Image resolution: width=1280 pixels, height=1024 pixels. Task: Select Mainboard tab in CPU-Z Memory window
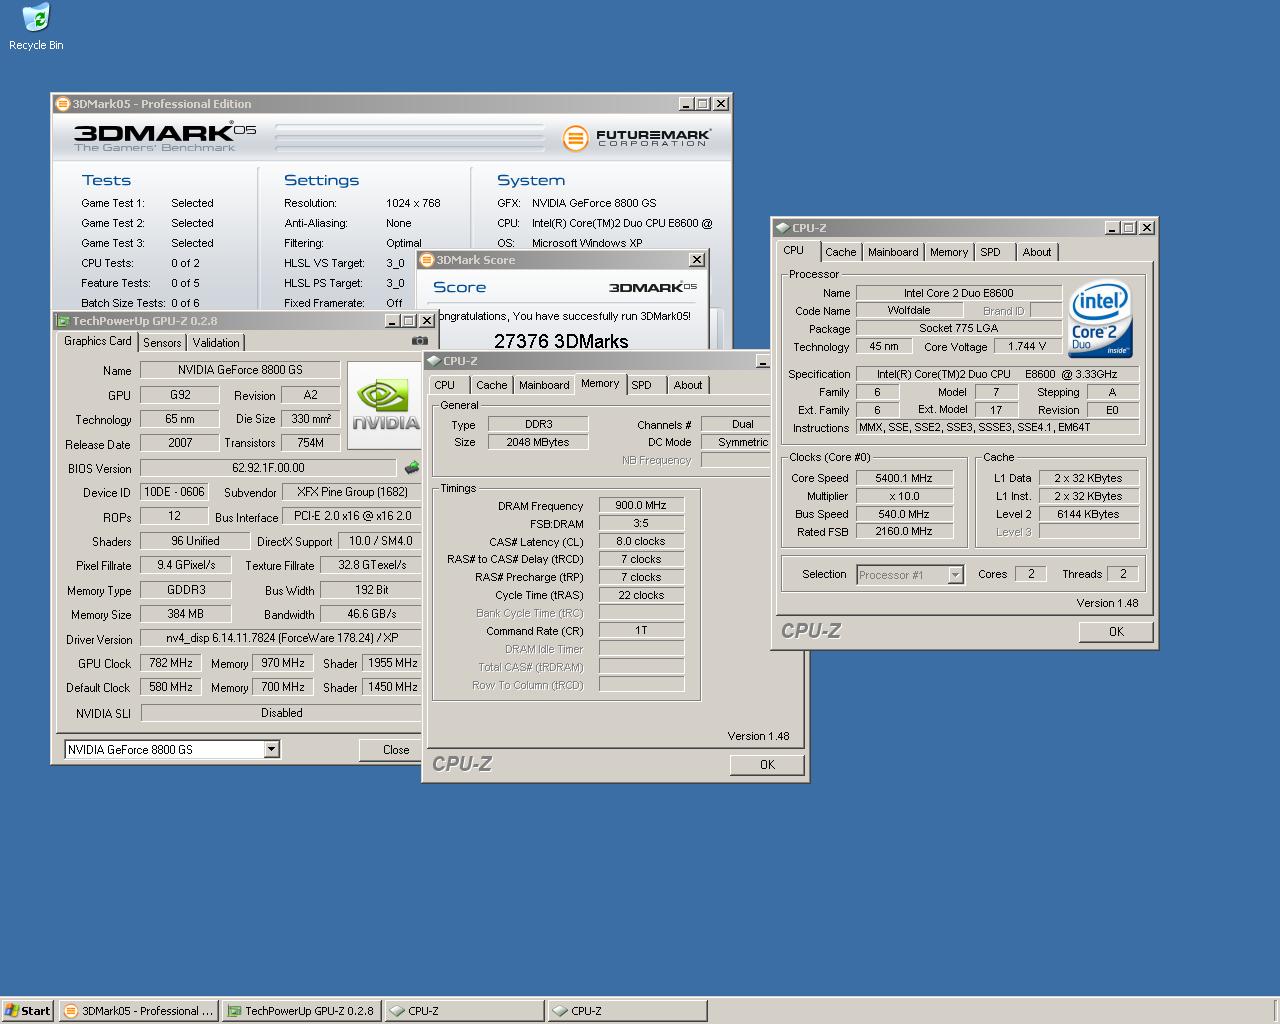(544, 385)
